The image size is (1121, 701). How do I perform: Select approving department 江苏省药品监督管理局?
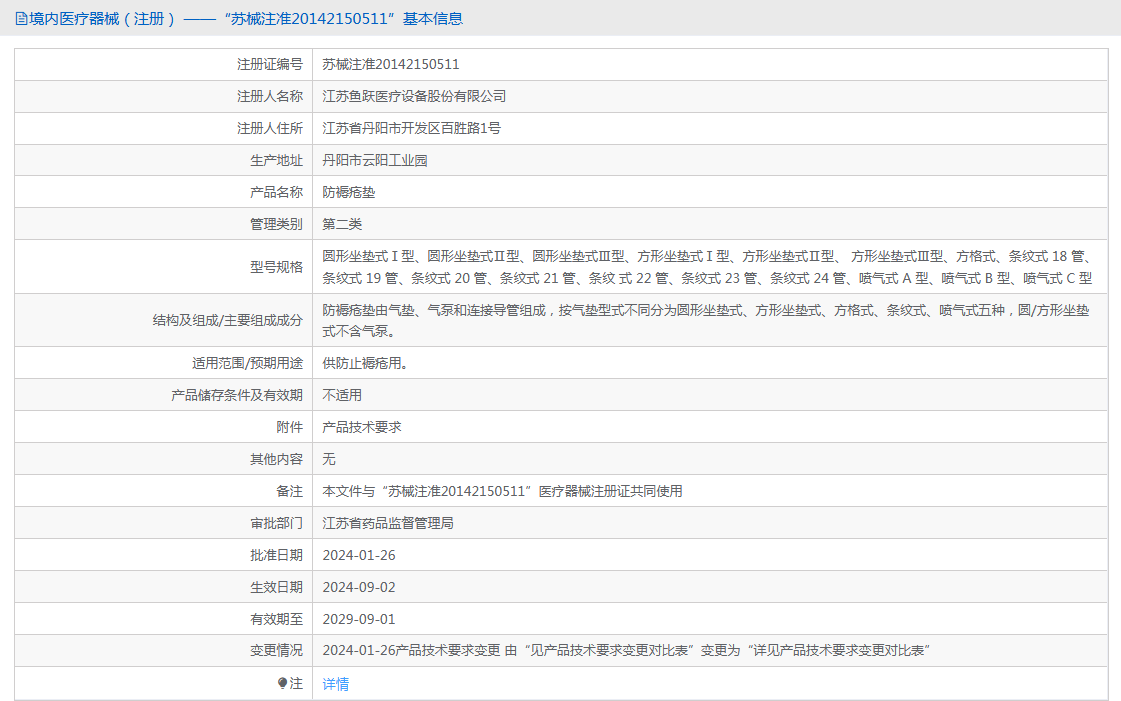pyautogui.click(x=387, y=523)
